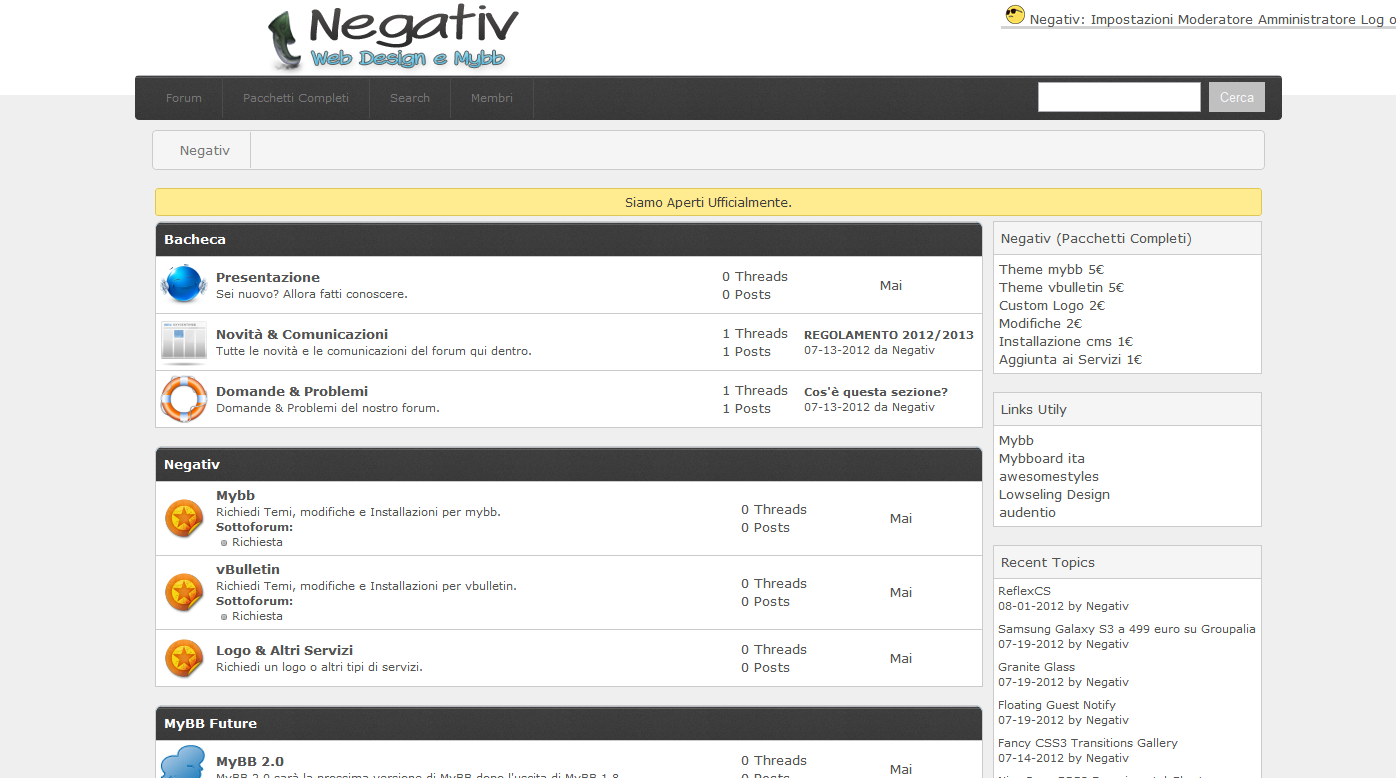
Task: Click the blue globe Presentazione forum icon
Action: click(183, 284)
